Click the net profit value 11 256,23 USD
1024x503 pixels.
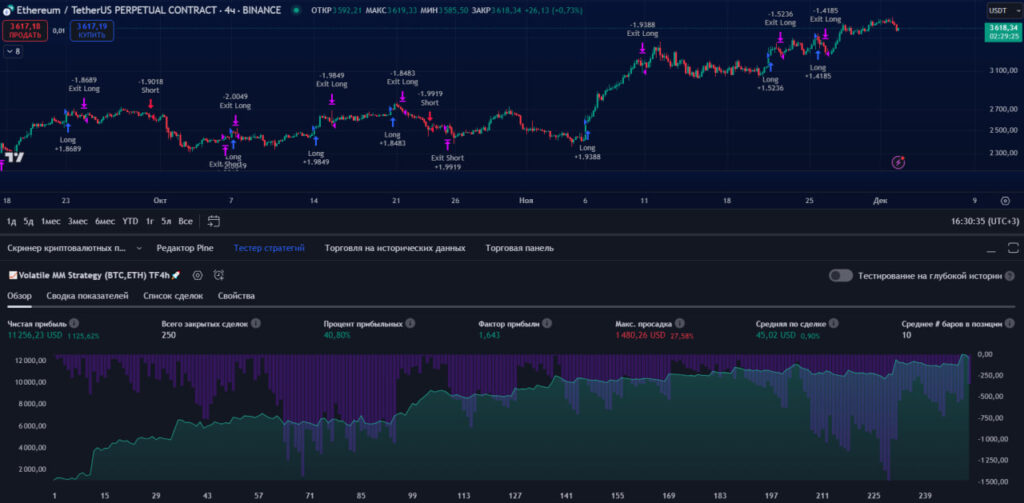pyautogui.click(x=35, y=335)
